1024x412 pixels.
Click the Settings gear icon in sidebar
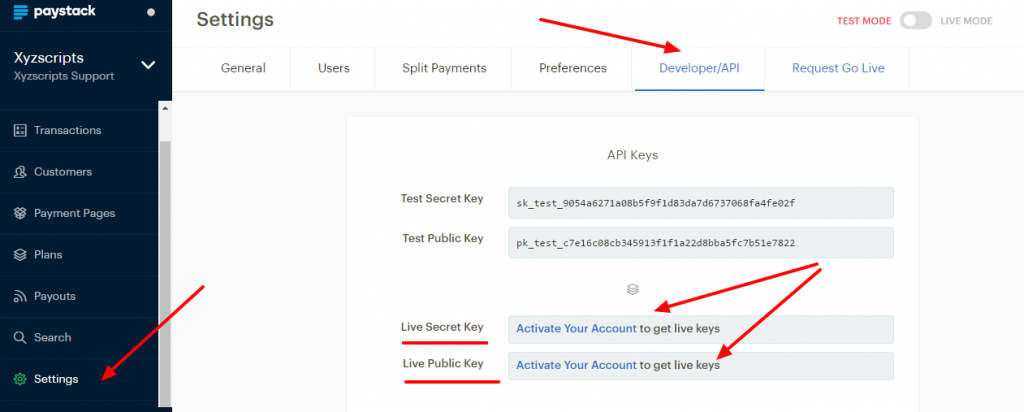20,379
